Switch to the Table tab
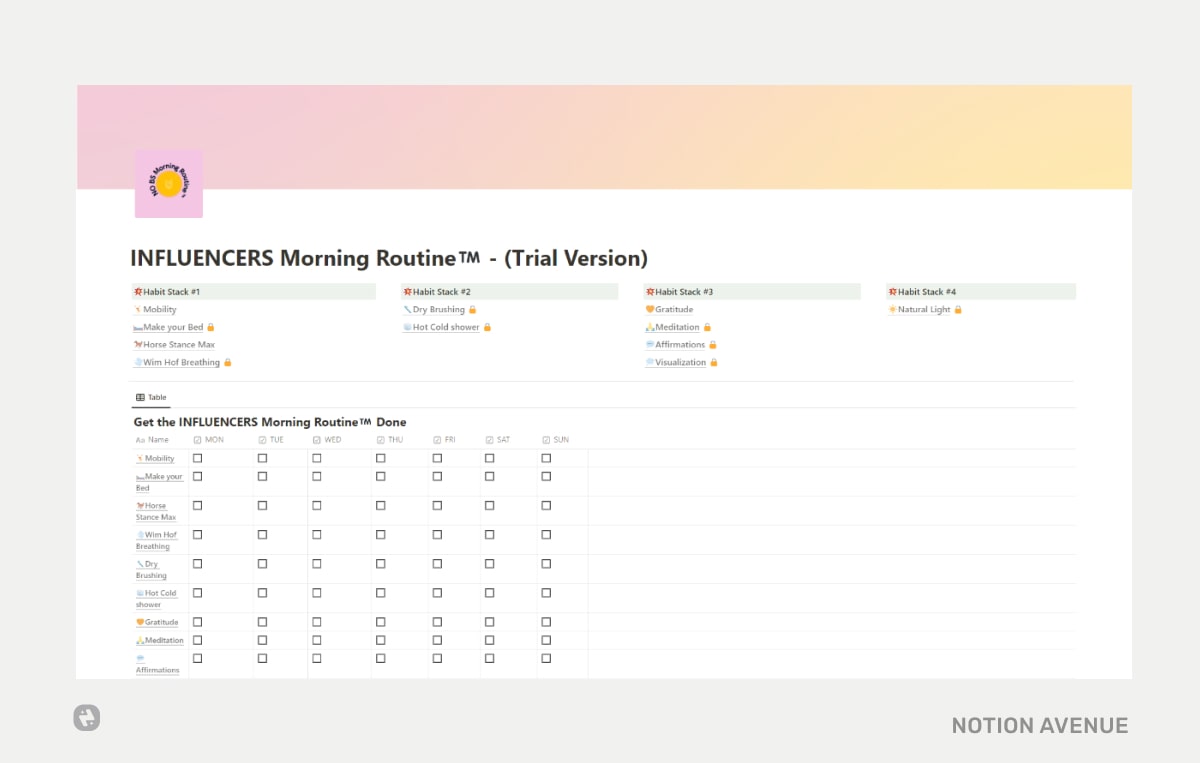Image resolution: width=1200 pixels, height=763 pixels. (150, 397)
